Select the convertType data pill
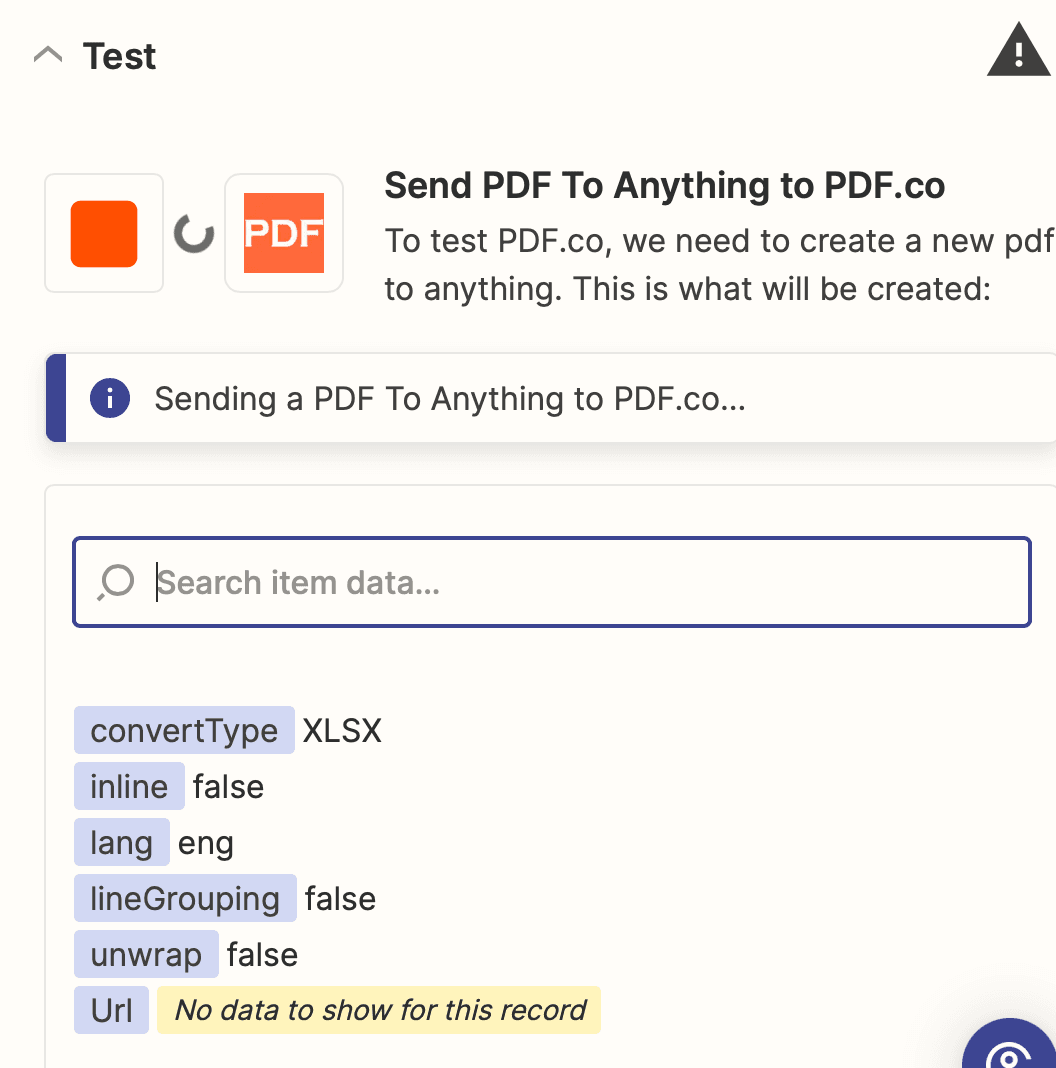The width and height of the screenshot is (1056, 1068). (184, 730)
